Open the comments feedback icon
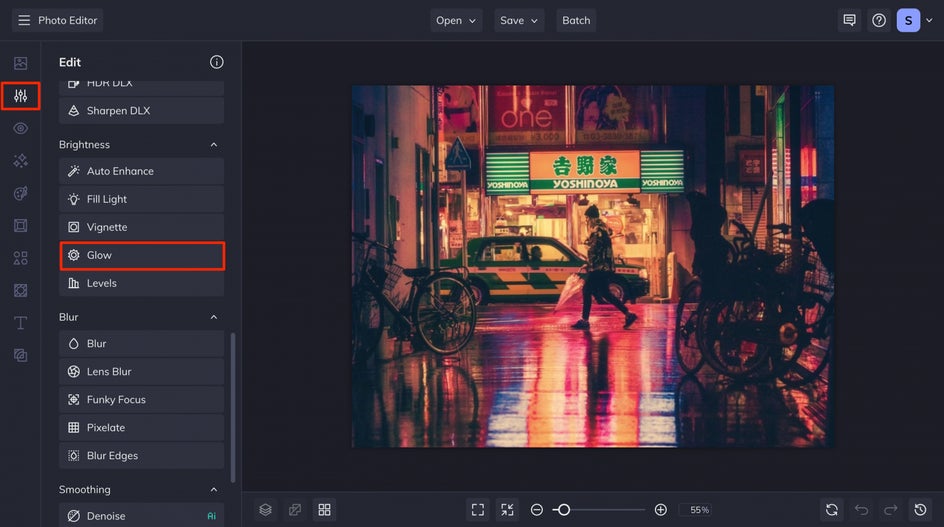This screenshot has width=944, height=527. [849, 20]
